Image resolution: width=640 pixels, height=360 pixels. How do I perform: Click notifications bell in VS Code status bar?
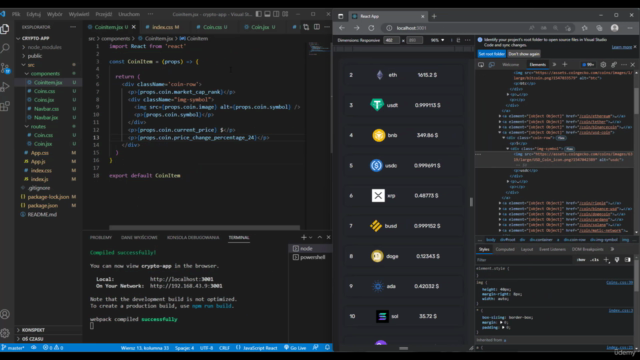point(327,348)
